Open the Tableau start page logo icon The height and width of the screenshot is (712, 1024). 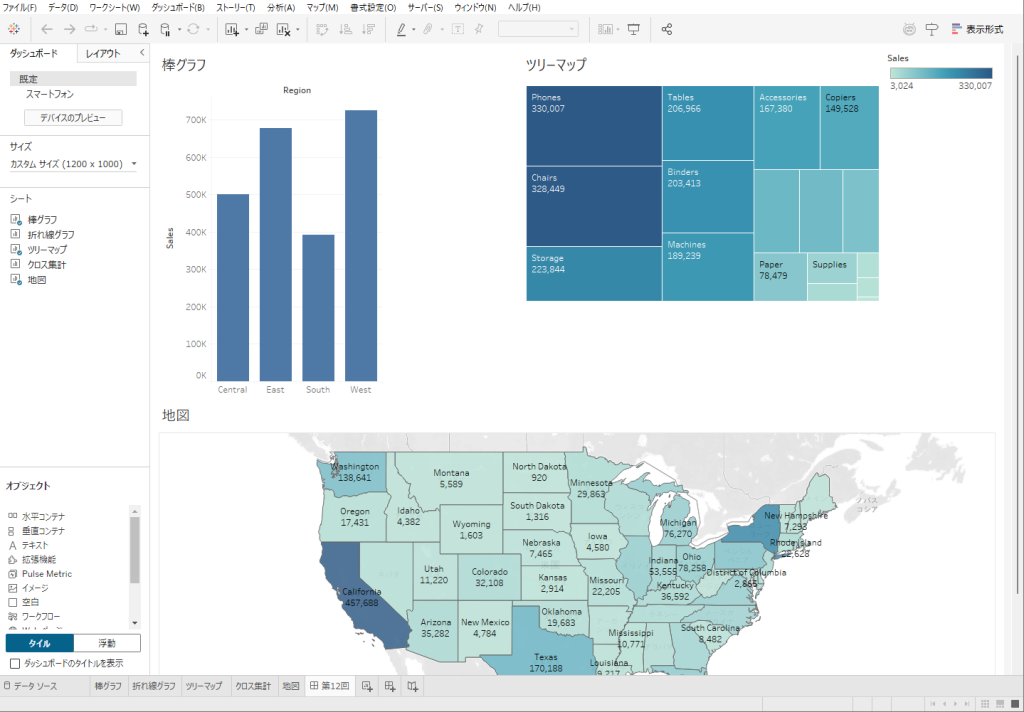14,30
